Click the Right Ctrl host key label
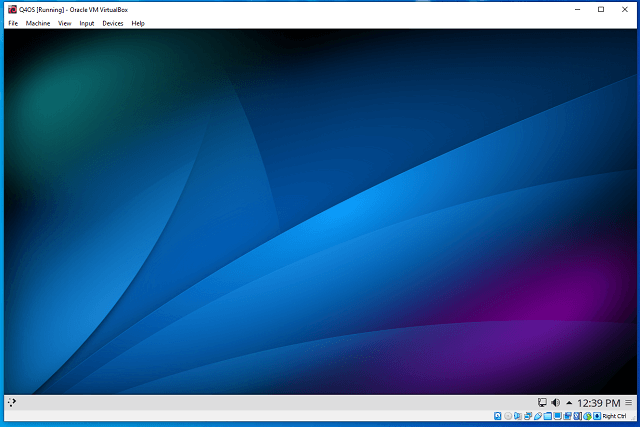640x427 pixels. click(x=615, y=416)
